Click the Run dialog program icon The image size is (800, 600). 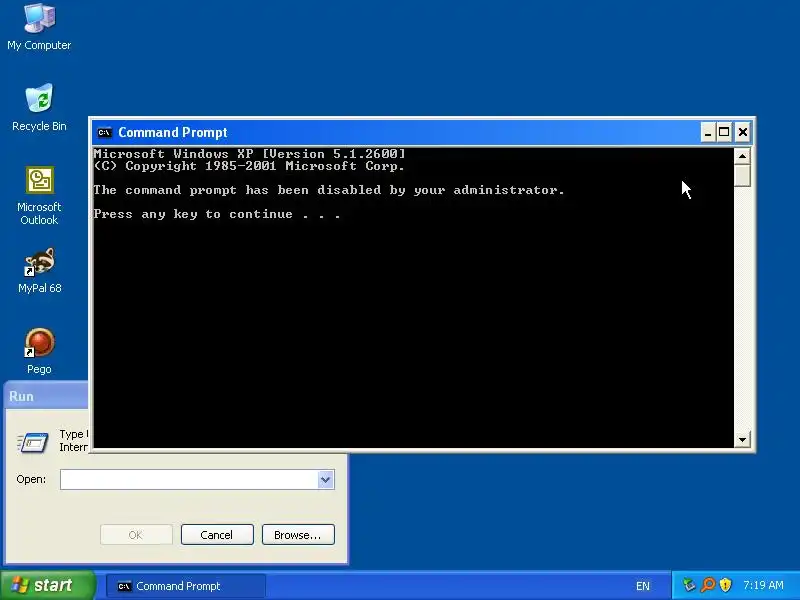coord(33,442)
